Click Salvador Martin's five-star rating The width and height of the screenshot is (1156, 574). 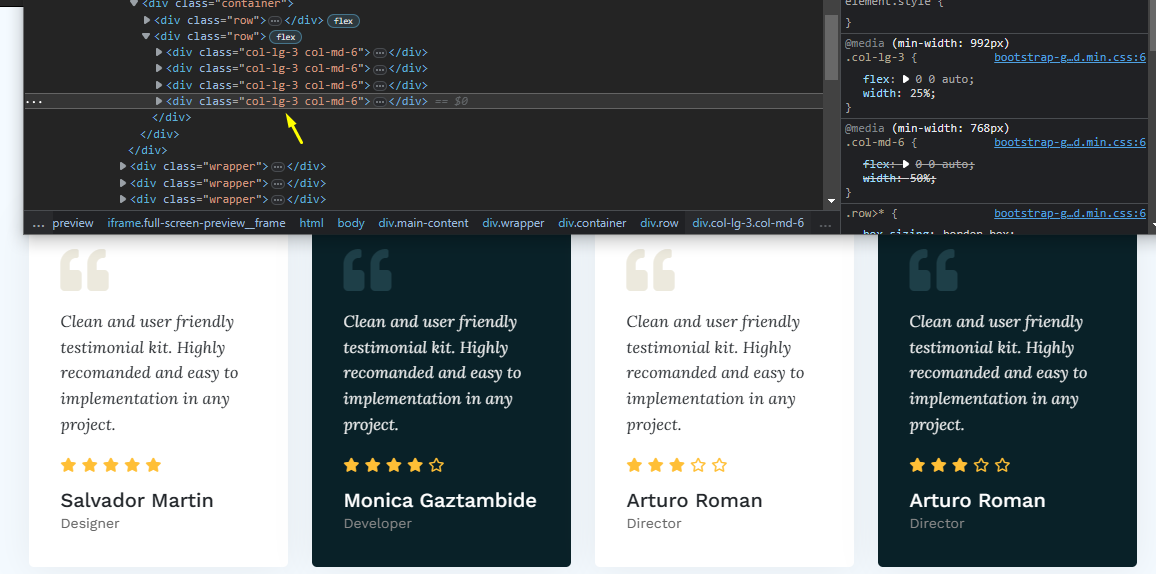coord(111,465)
